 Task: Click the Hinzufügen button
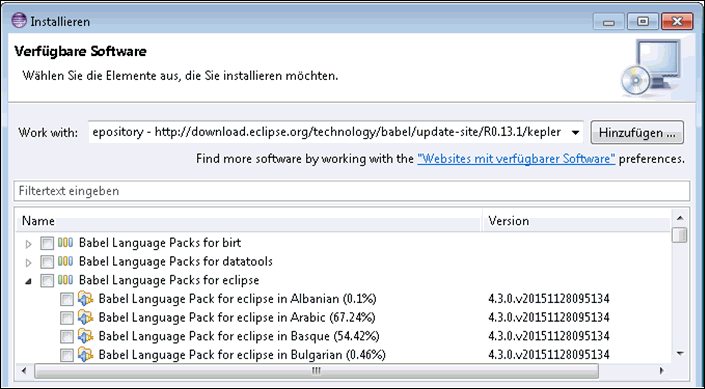[x=637, y=133]
